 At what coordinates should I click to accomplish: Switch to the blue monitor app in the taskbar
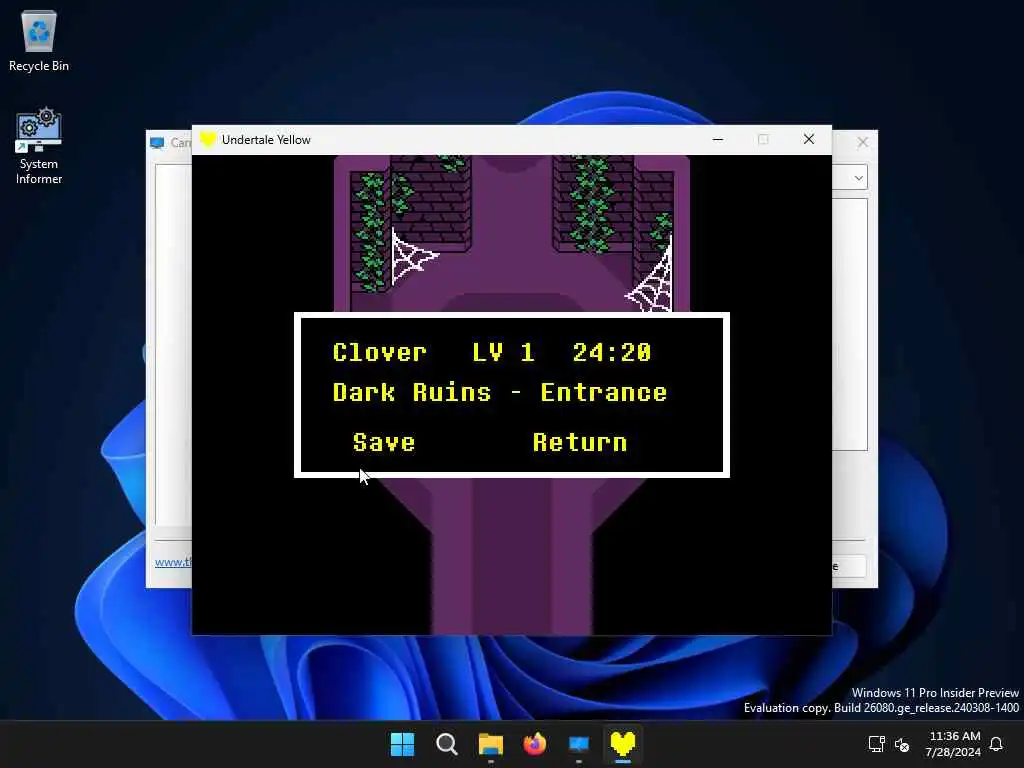click(579, 744)
